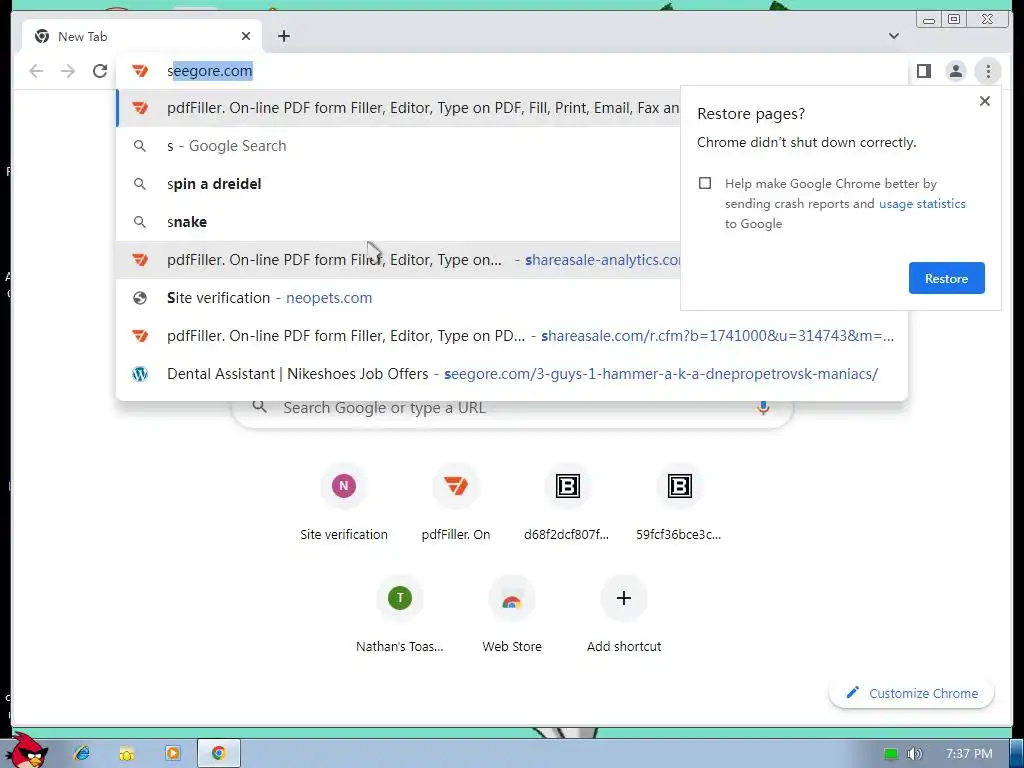Tick the crash reports checkbox
Screen dimensions: 1024x768
(705, 183)
